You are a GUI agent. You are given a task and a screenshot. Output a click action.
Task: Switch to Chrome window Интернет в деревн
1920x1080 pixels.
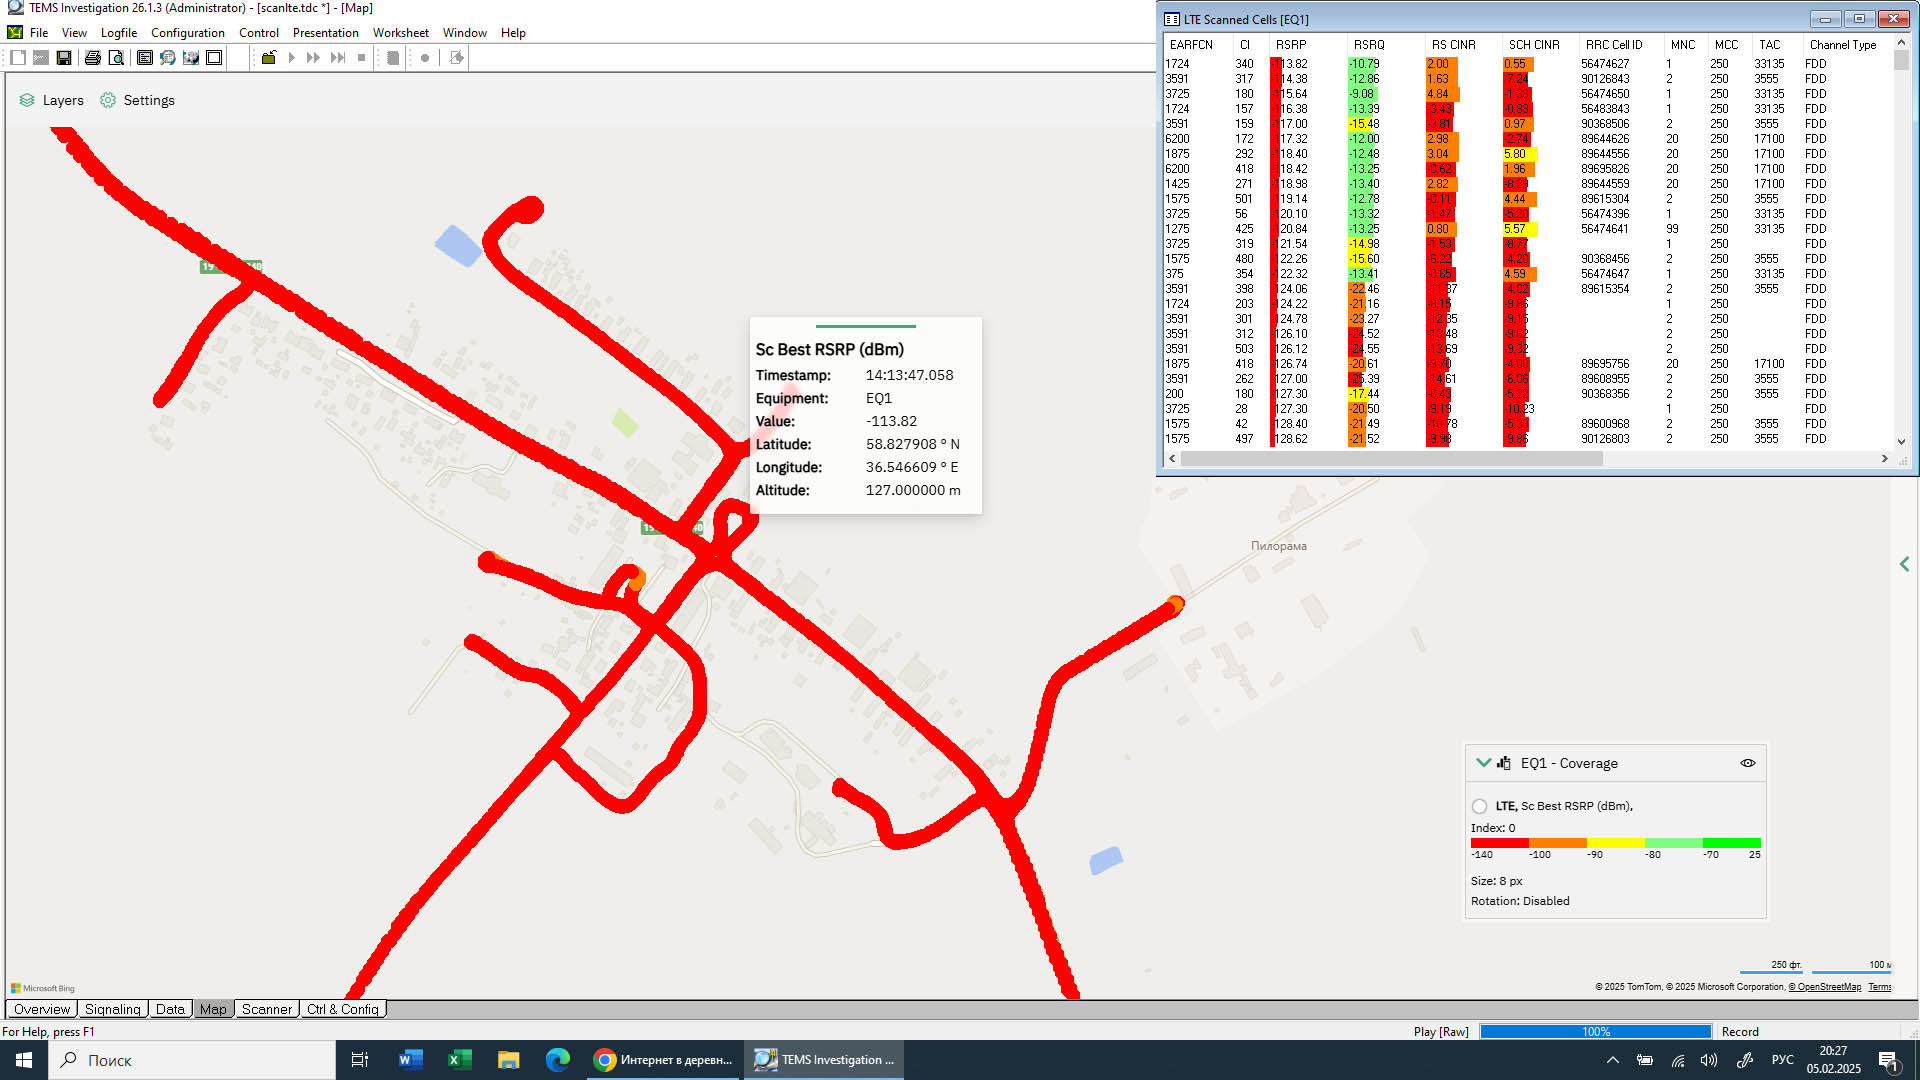pos(663,1060)
